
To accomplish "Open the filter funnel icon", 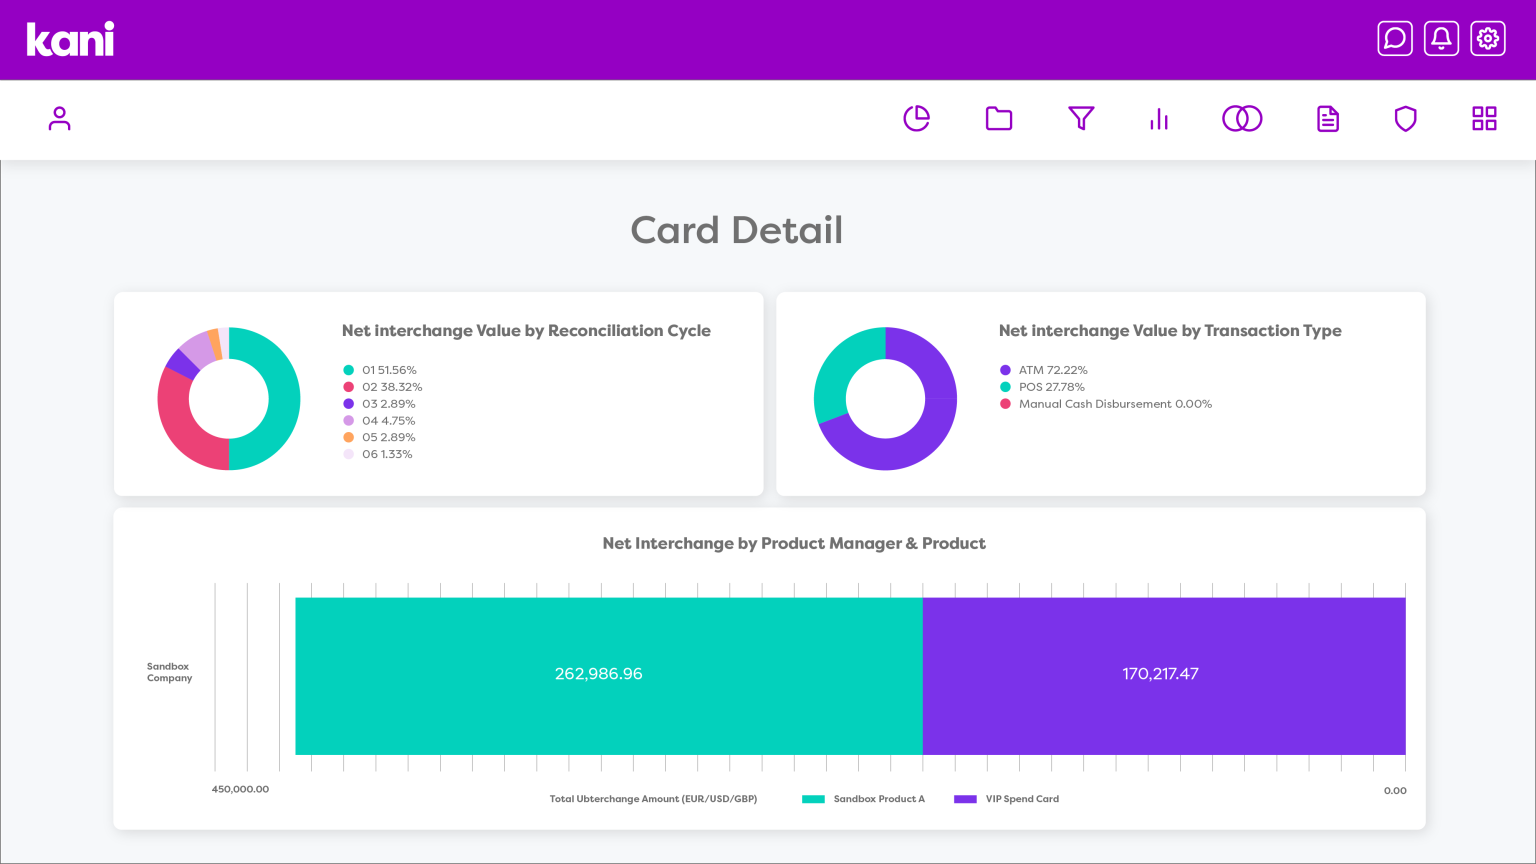I will click(x=1081, y=119).
